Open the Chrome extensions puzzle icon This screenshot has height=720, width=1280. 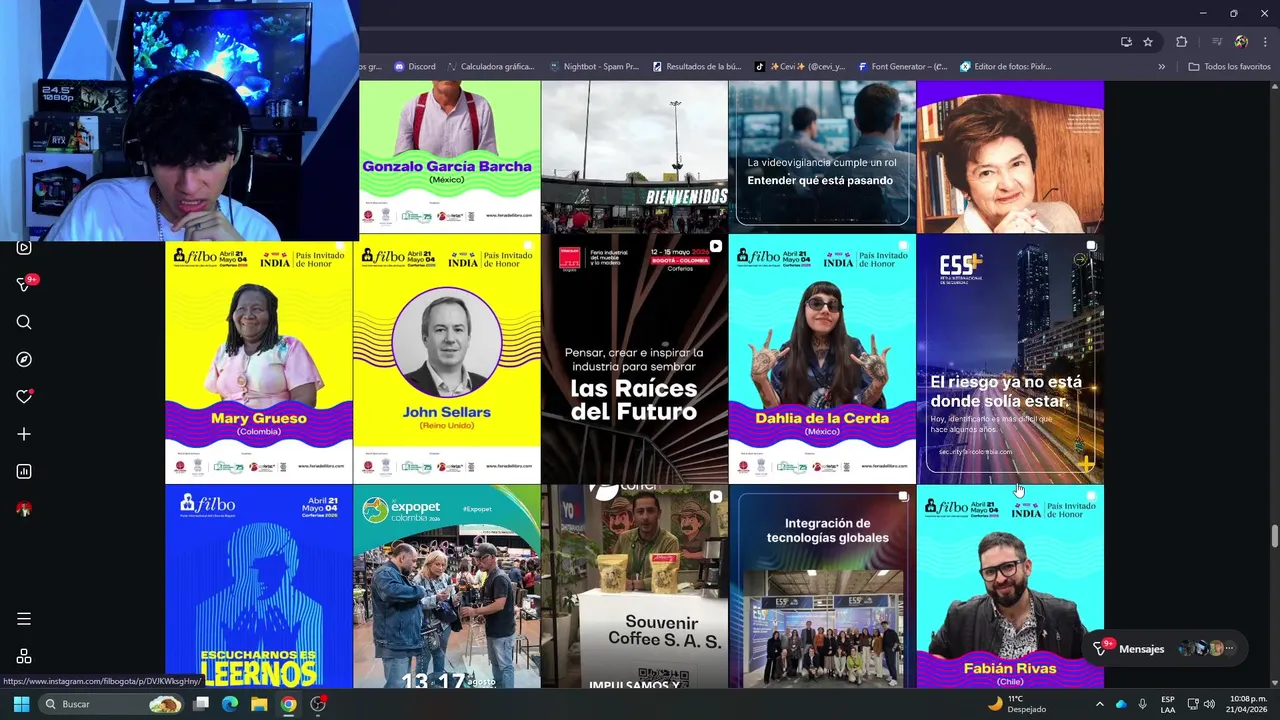coord(1182,42)
